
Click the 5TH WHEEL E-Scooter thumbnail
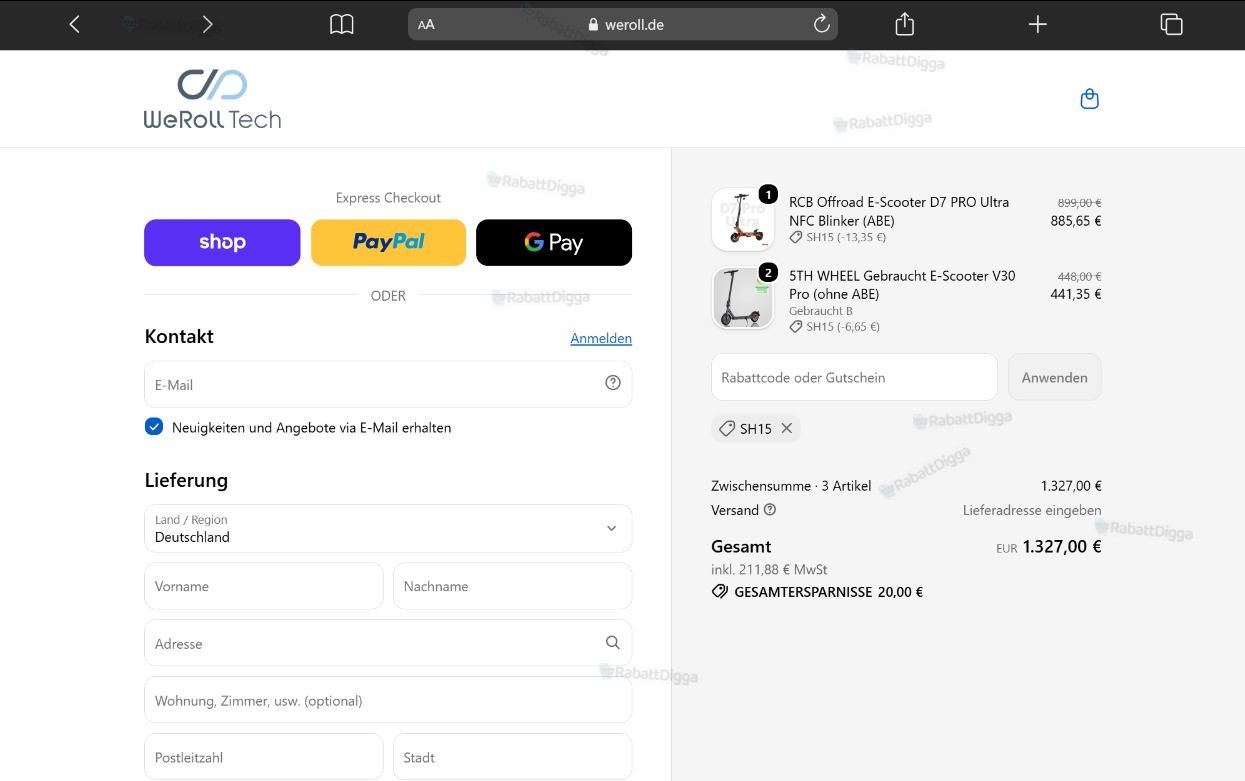point(743,298)
